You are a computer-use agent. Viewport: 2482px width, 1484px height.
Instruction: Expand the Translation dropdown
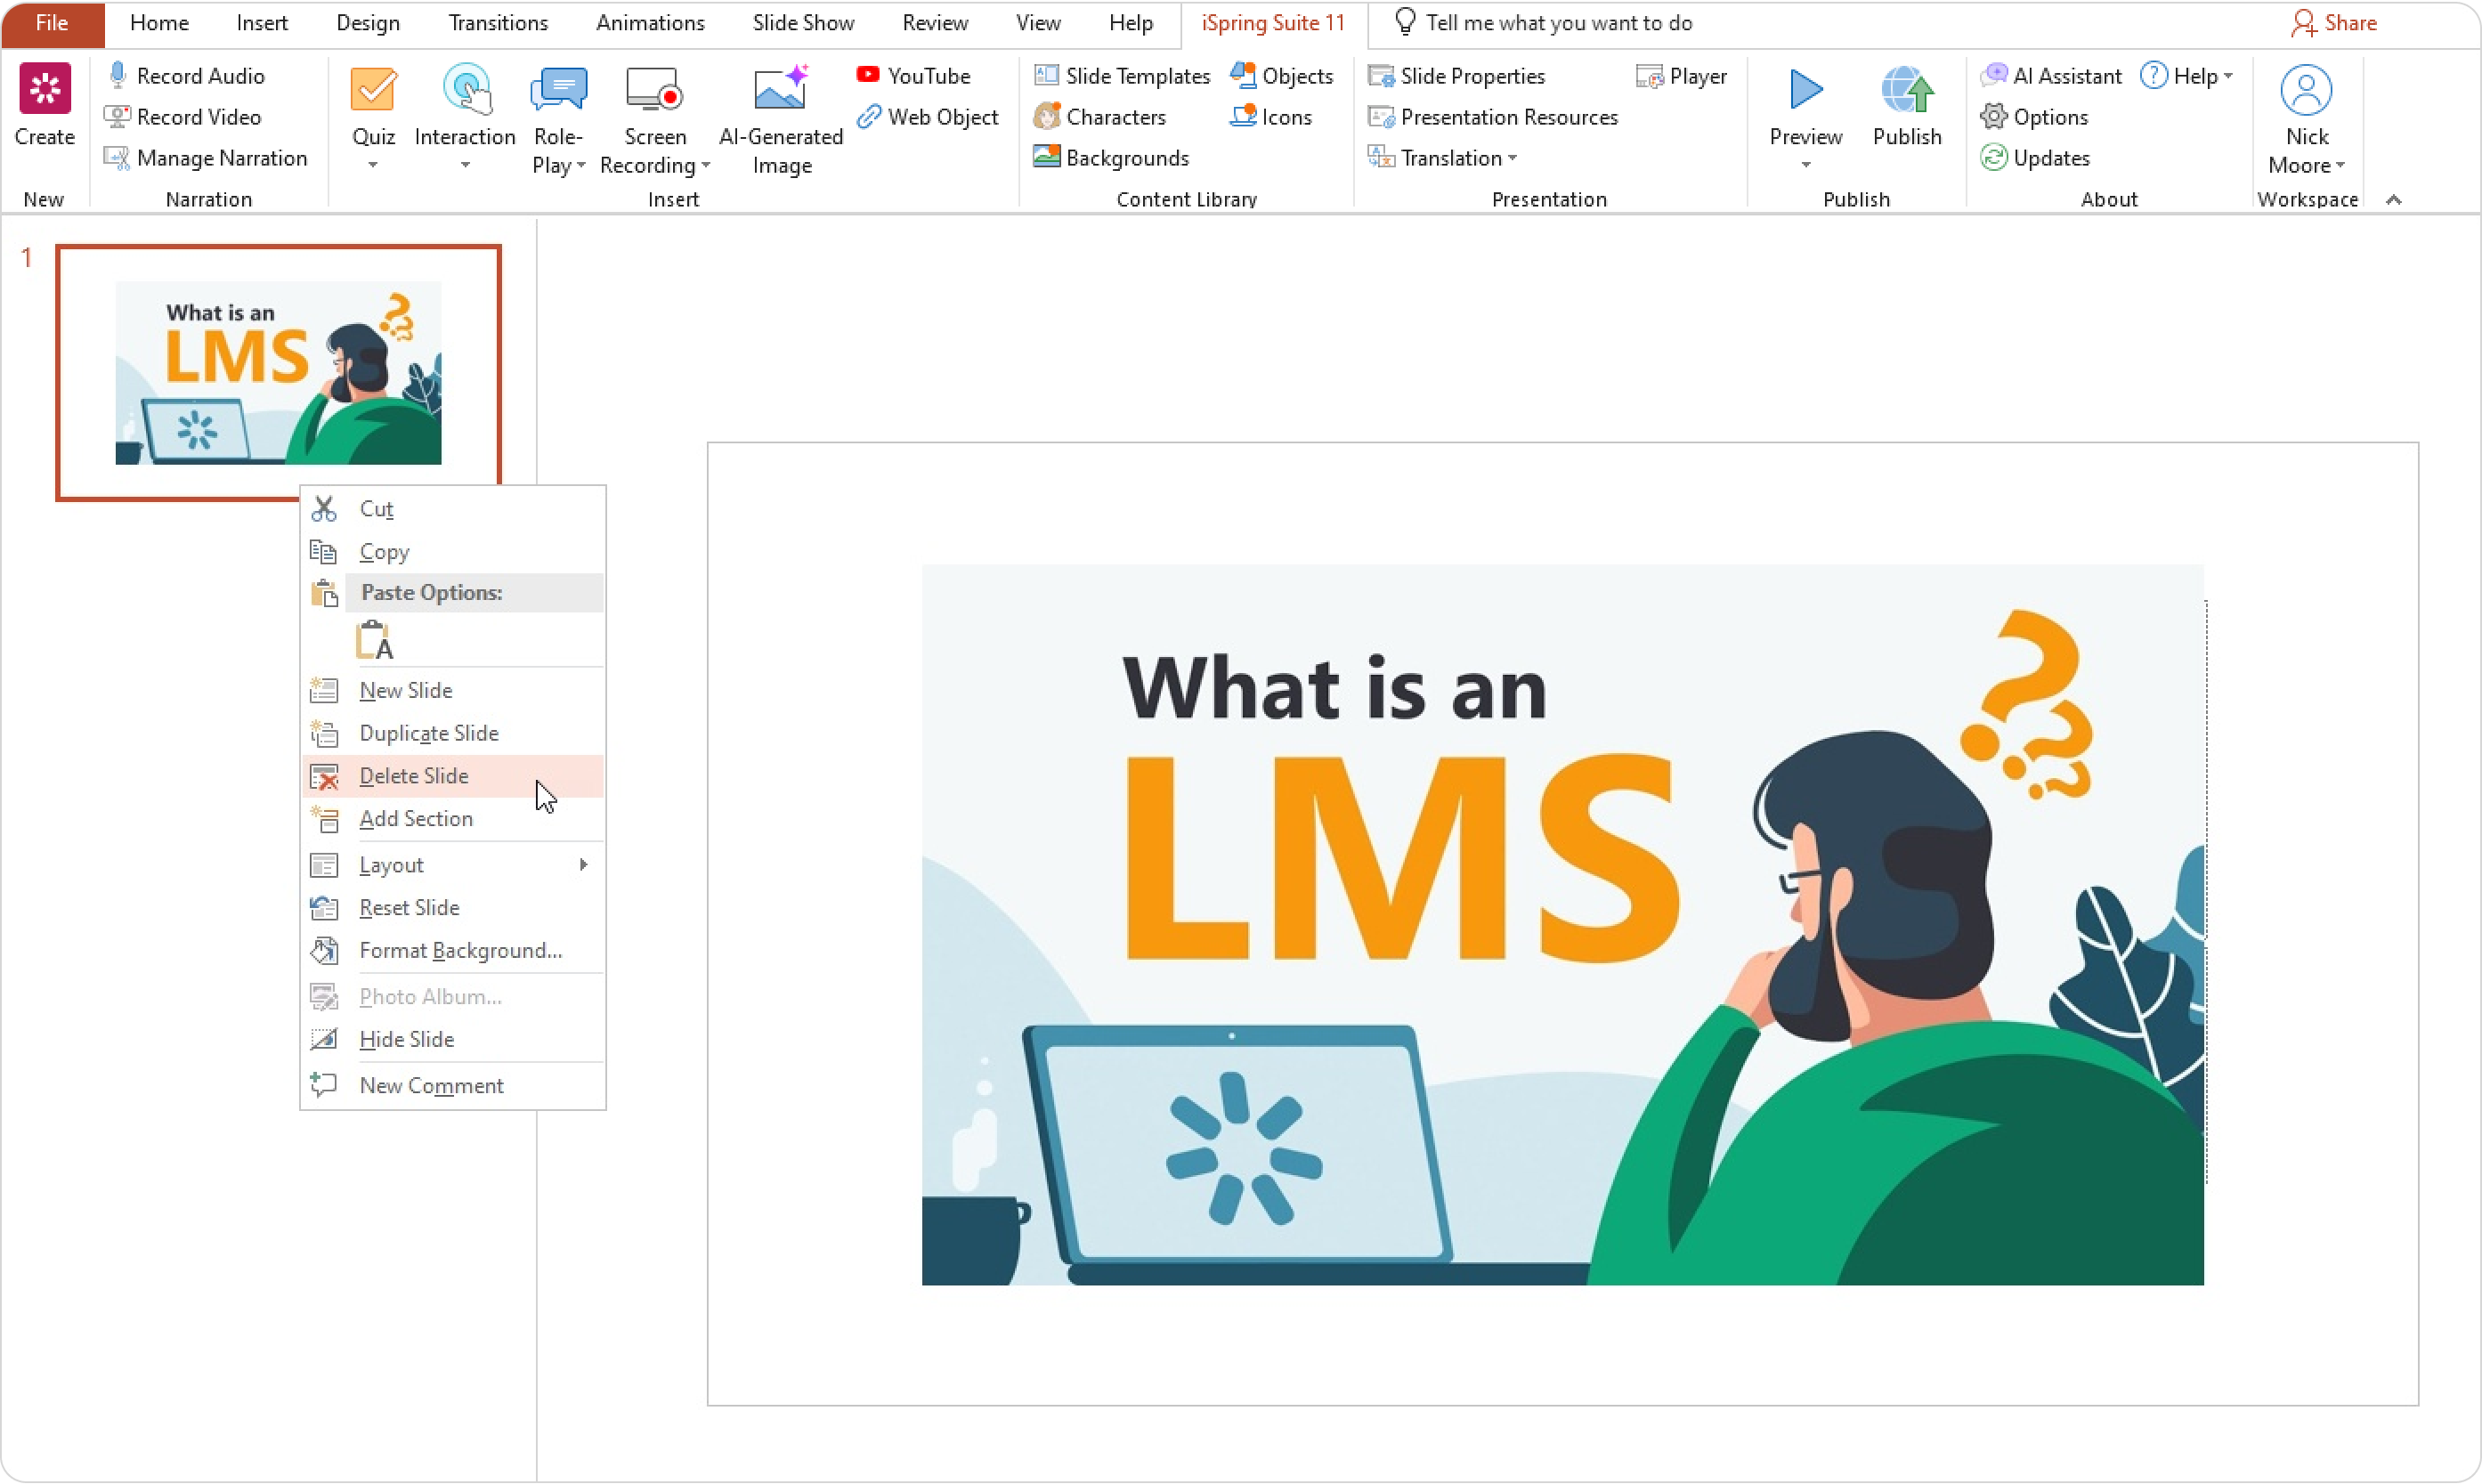(x=1512, y=158)
